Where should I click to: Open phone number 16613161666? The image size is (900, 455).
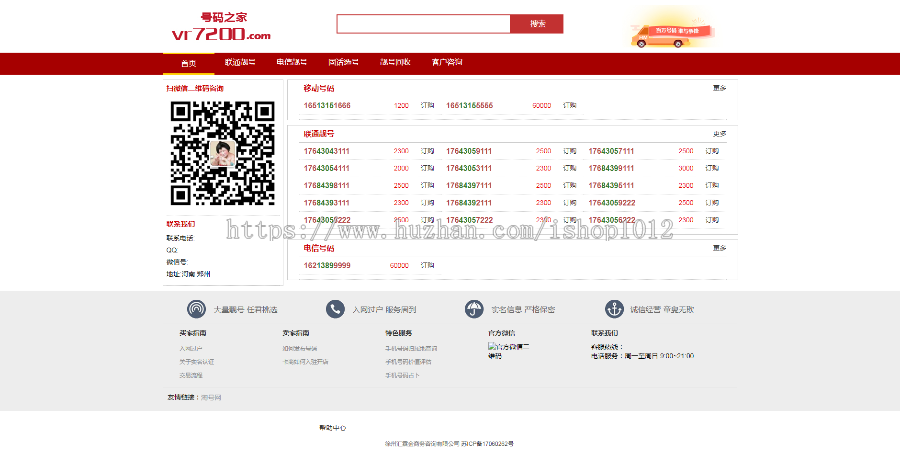(x=327, y=106)
